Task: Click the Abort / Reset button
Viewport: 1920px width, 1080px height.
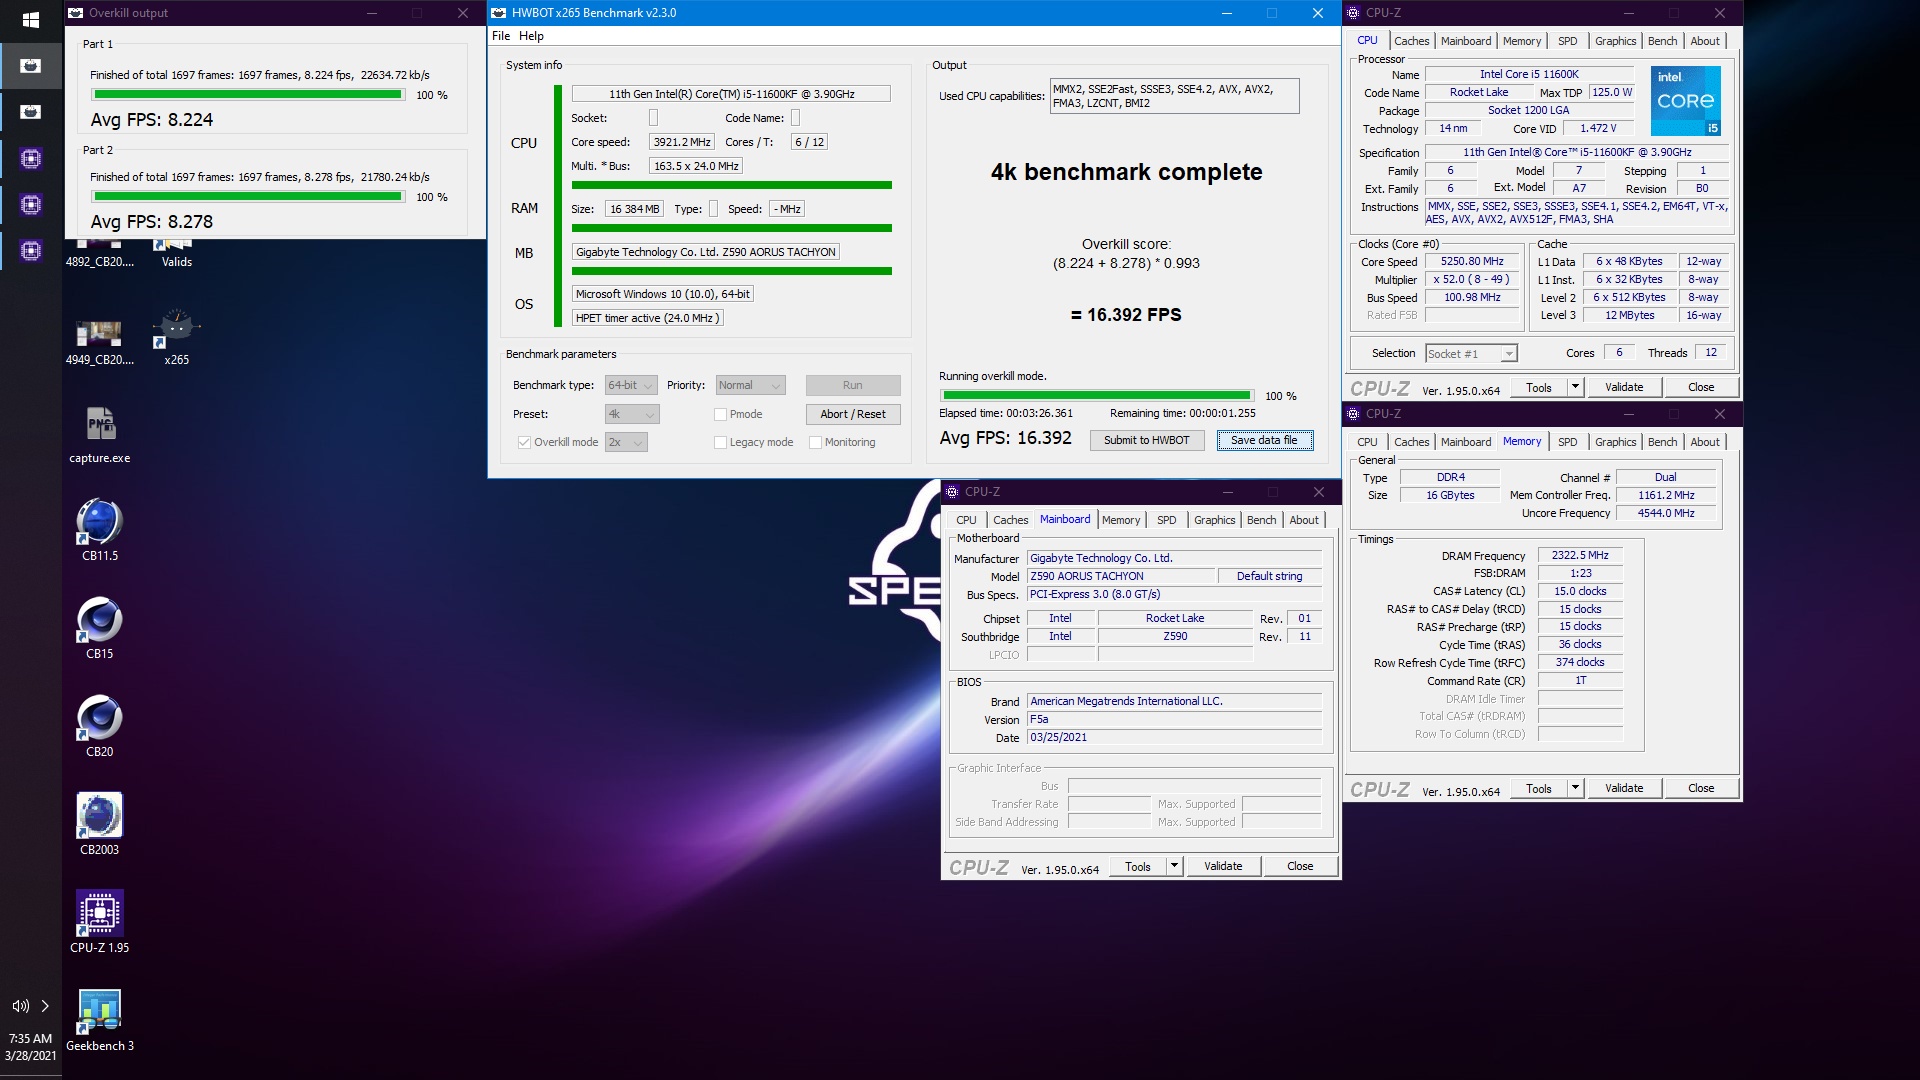Action: click(x=853, y=414)
